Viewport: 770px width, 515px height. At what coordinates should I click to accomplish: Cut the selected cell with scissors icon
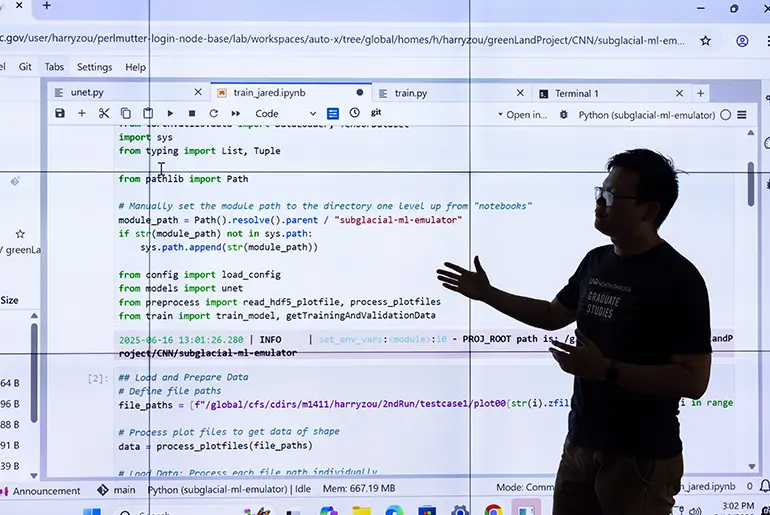(104, 114)
